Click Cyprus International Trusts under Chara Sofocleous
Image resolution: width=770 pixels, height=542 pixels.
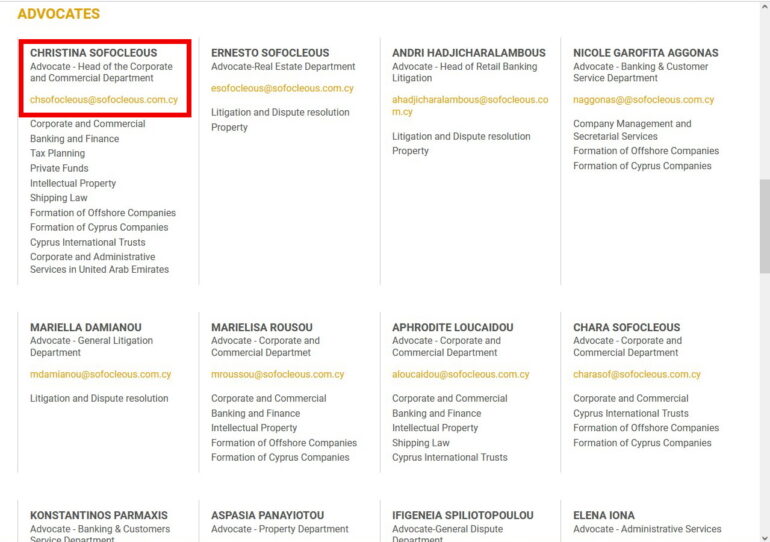tap(631, 413)
